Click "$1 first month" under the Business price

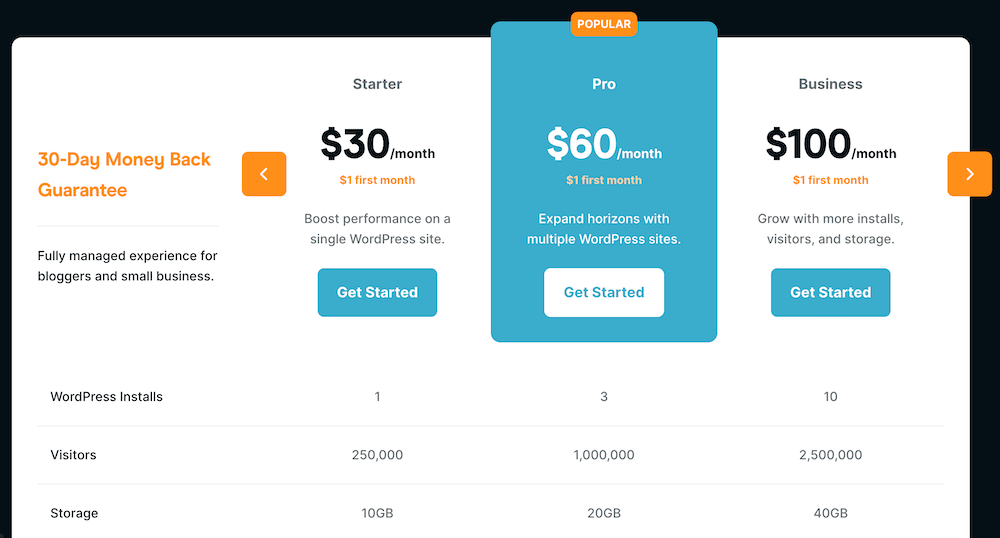(x=830, y=180)
